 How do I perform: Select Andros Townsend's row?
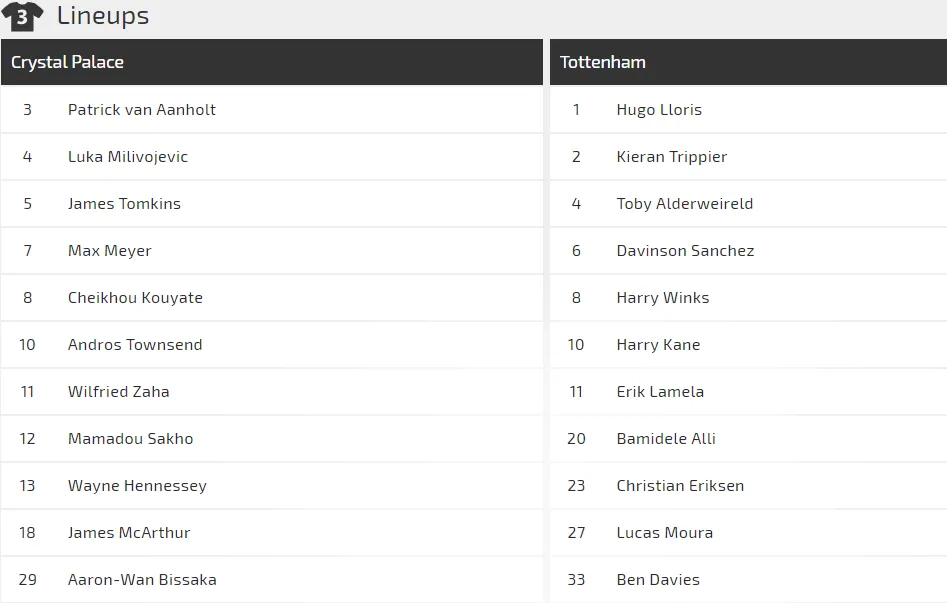pos(272,344)
